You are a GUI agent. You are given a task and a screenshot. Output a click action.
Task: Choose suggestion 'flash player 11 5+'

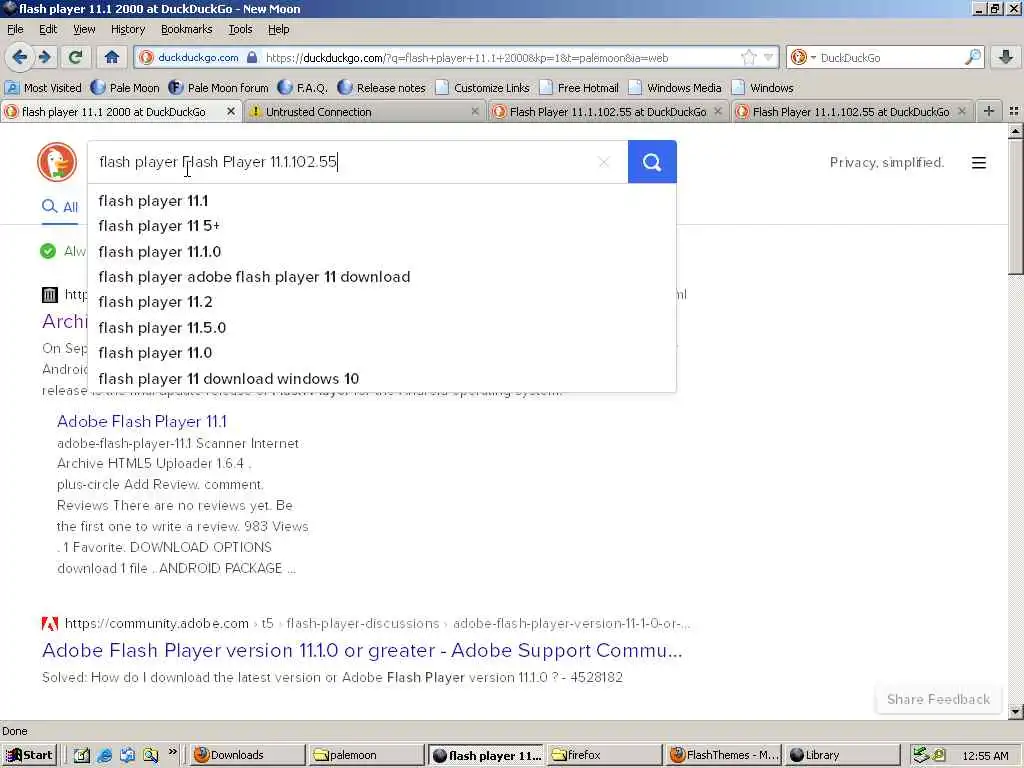click(x=381, y=226)
